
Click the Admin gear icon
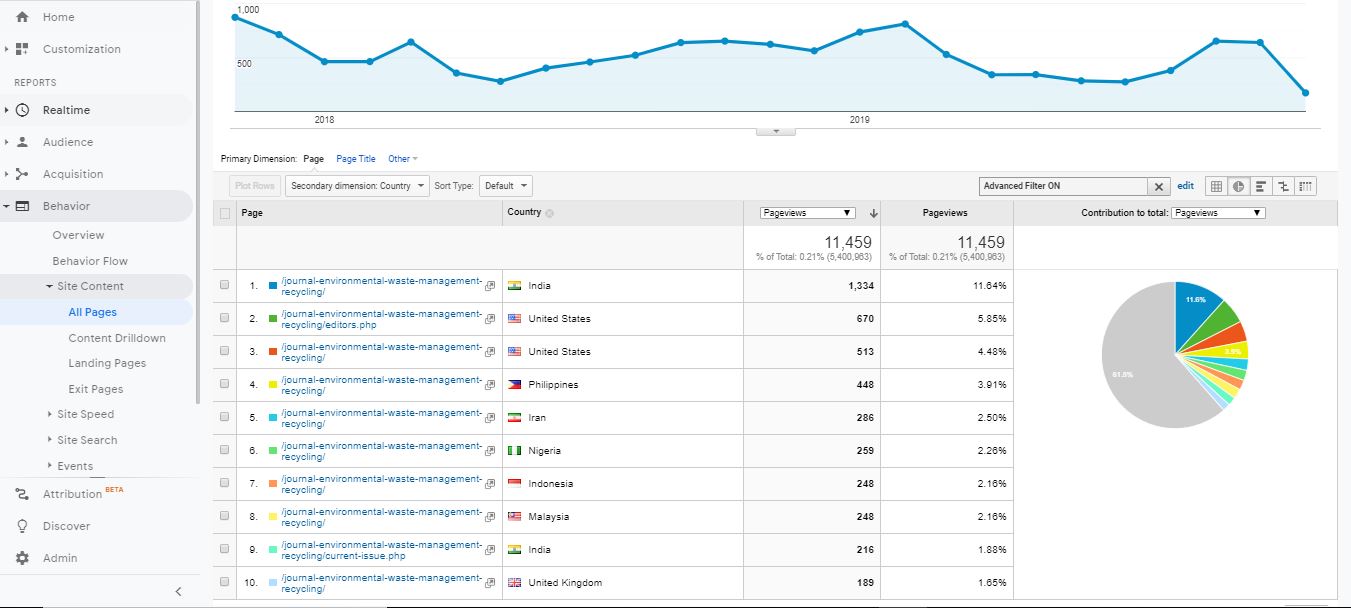point(22,558)
